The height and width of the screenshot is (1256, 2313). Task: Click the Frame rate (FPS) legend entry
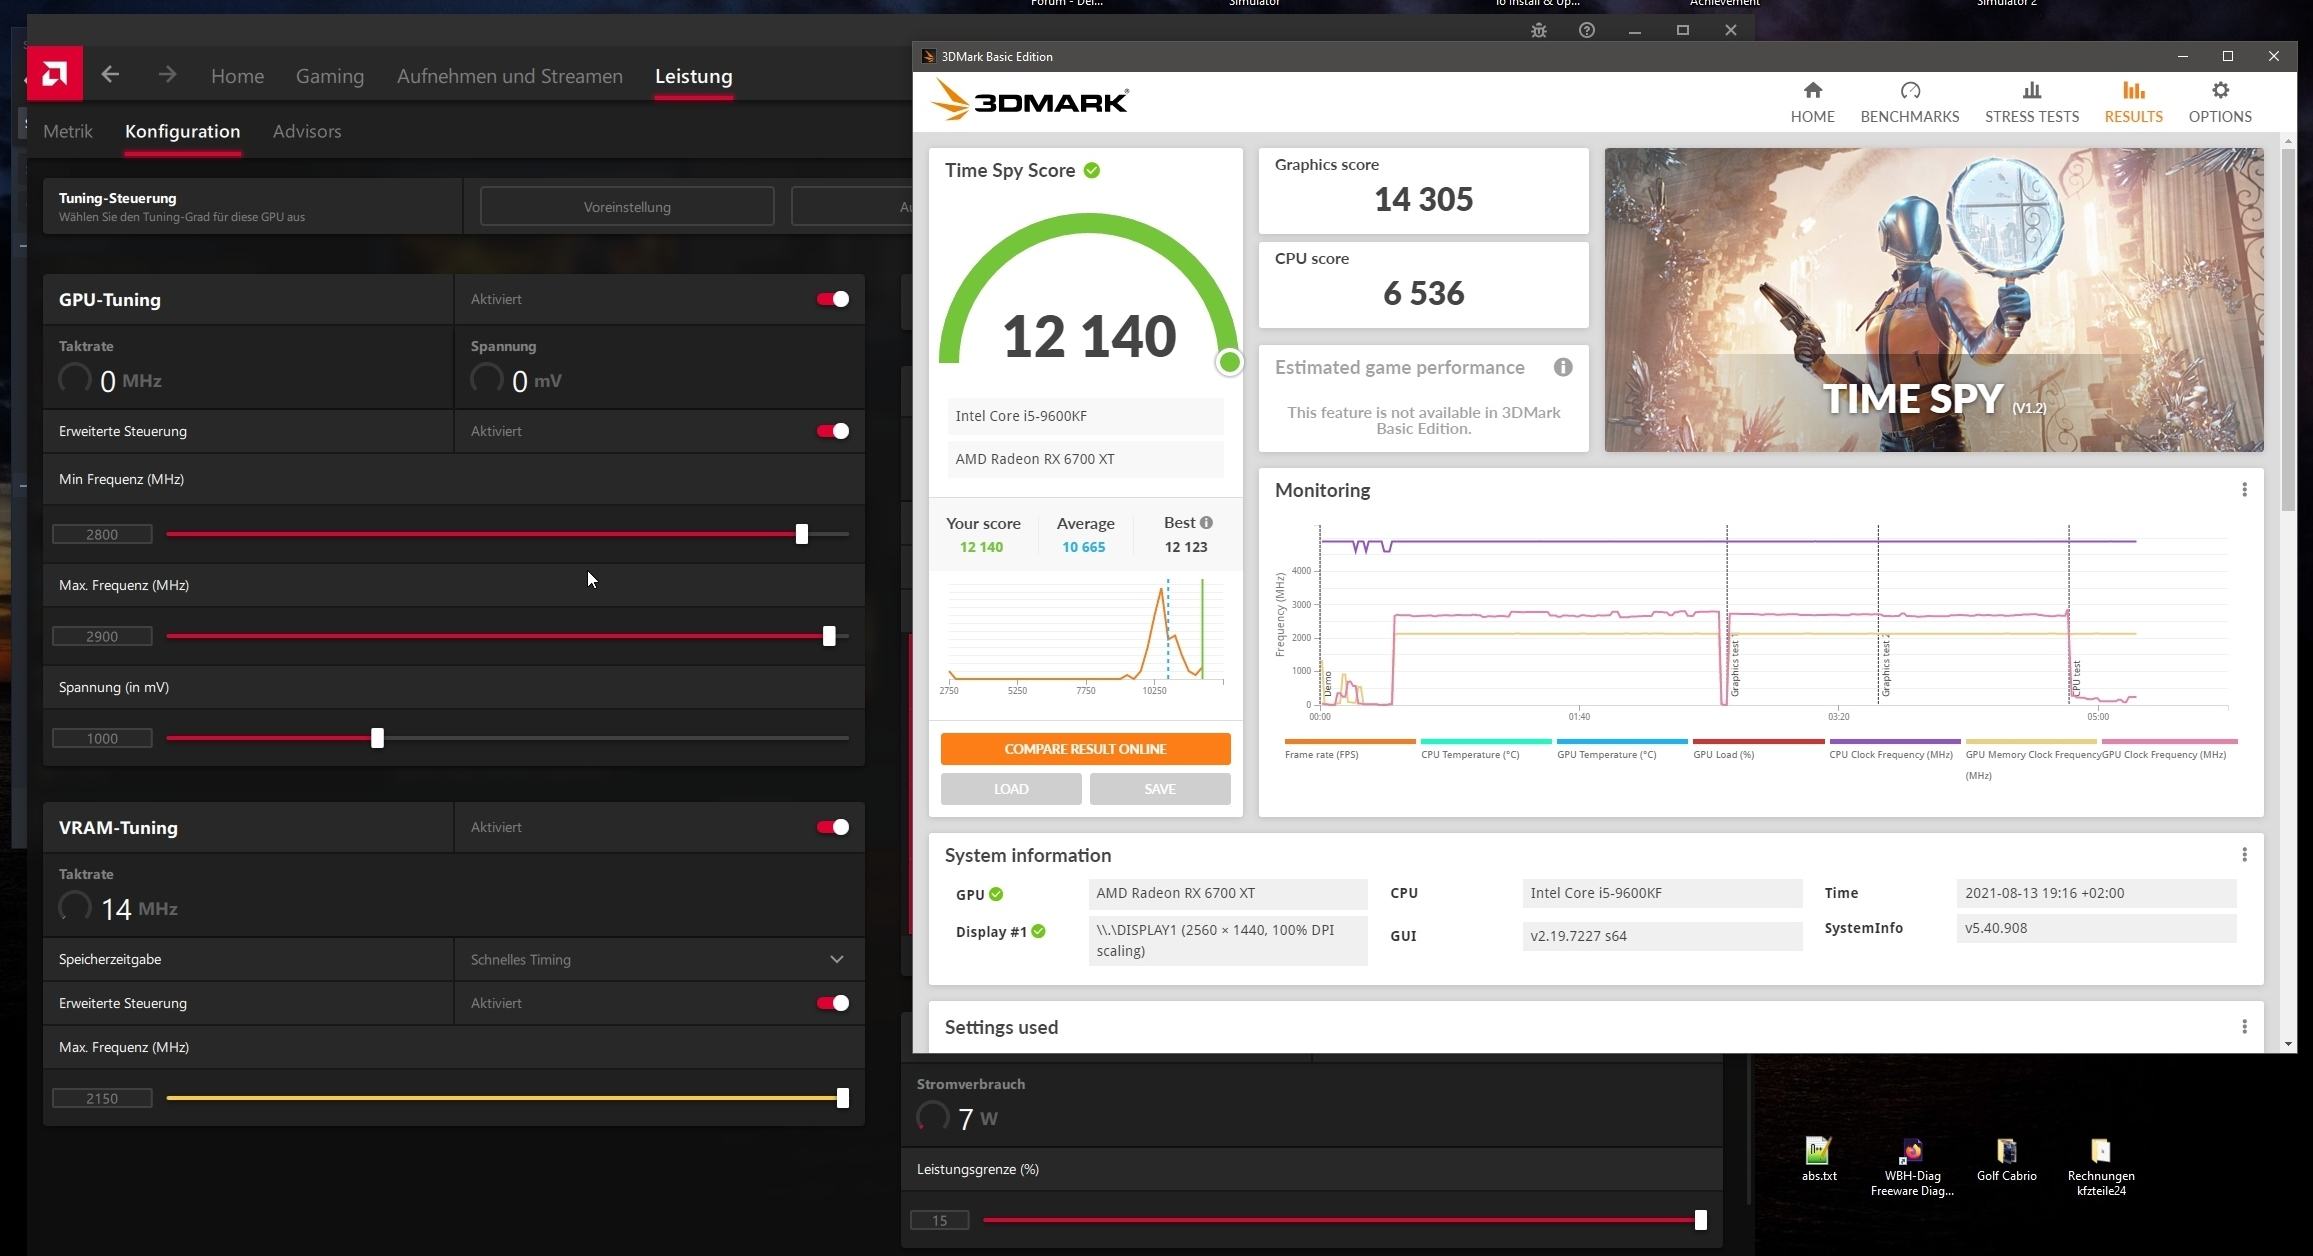[x=1349, y=750]
